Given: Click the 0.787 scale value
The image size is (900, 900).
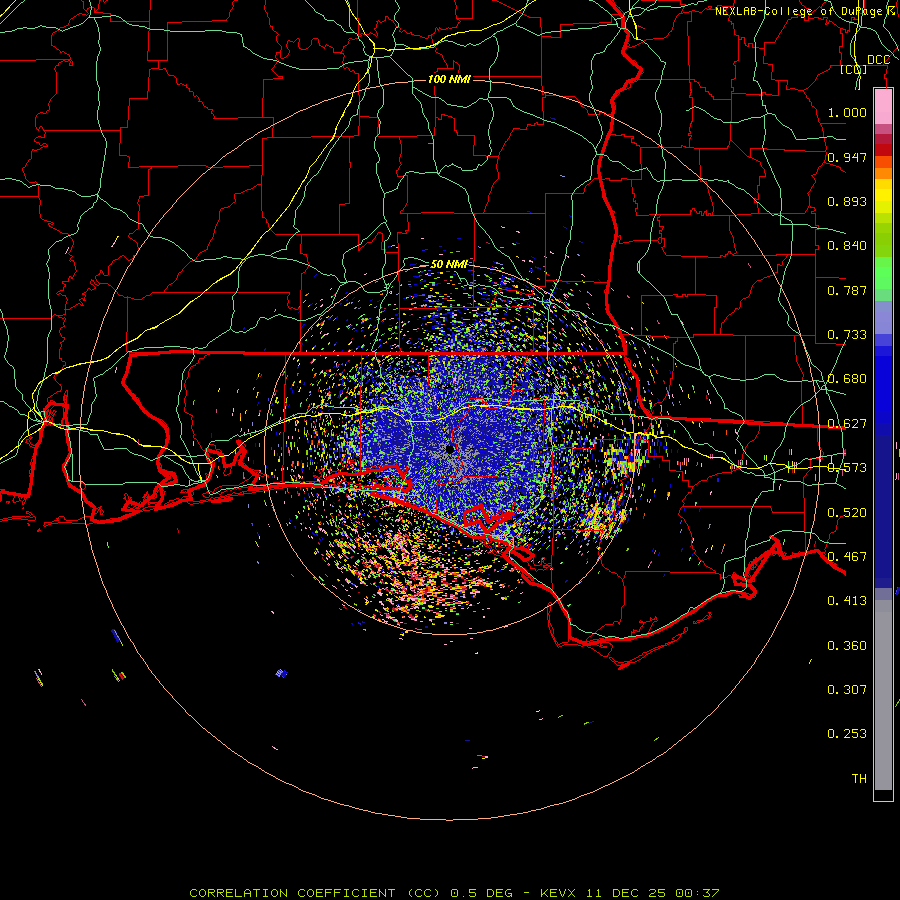Looking at the screenshot, I should (847, 290).
